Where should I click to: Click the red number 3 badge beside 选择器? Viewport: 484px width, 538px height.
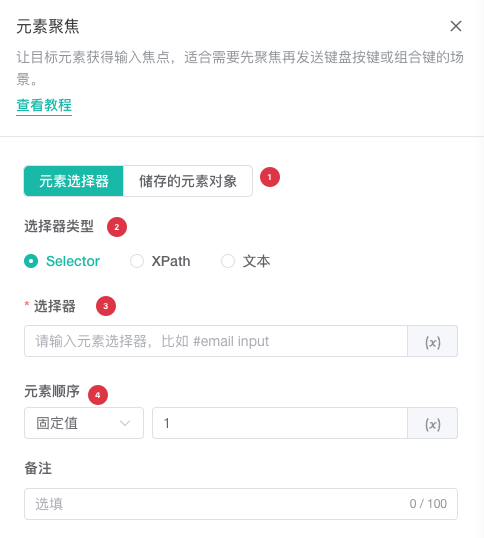[106, 306]
